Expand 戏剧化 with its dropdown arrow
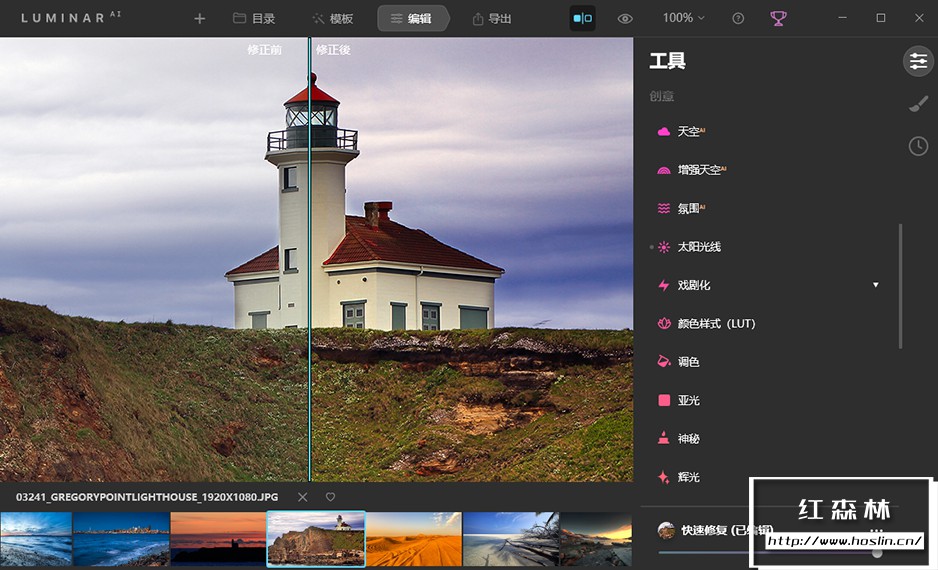938x570 pixels. click(876, 285)
